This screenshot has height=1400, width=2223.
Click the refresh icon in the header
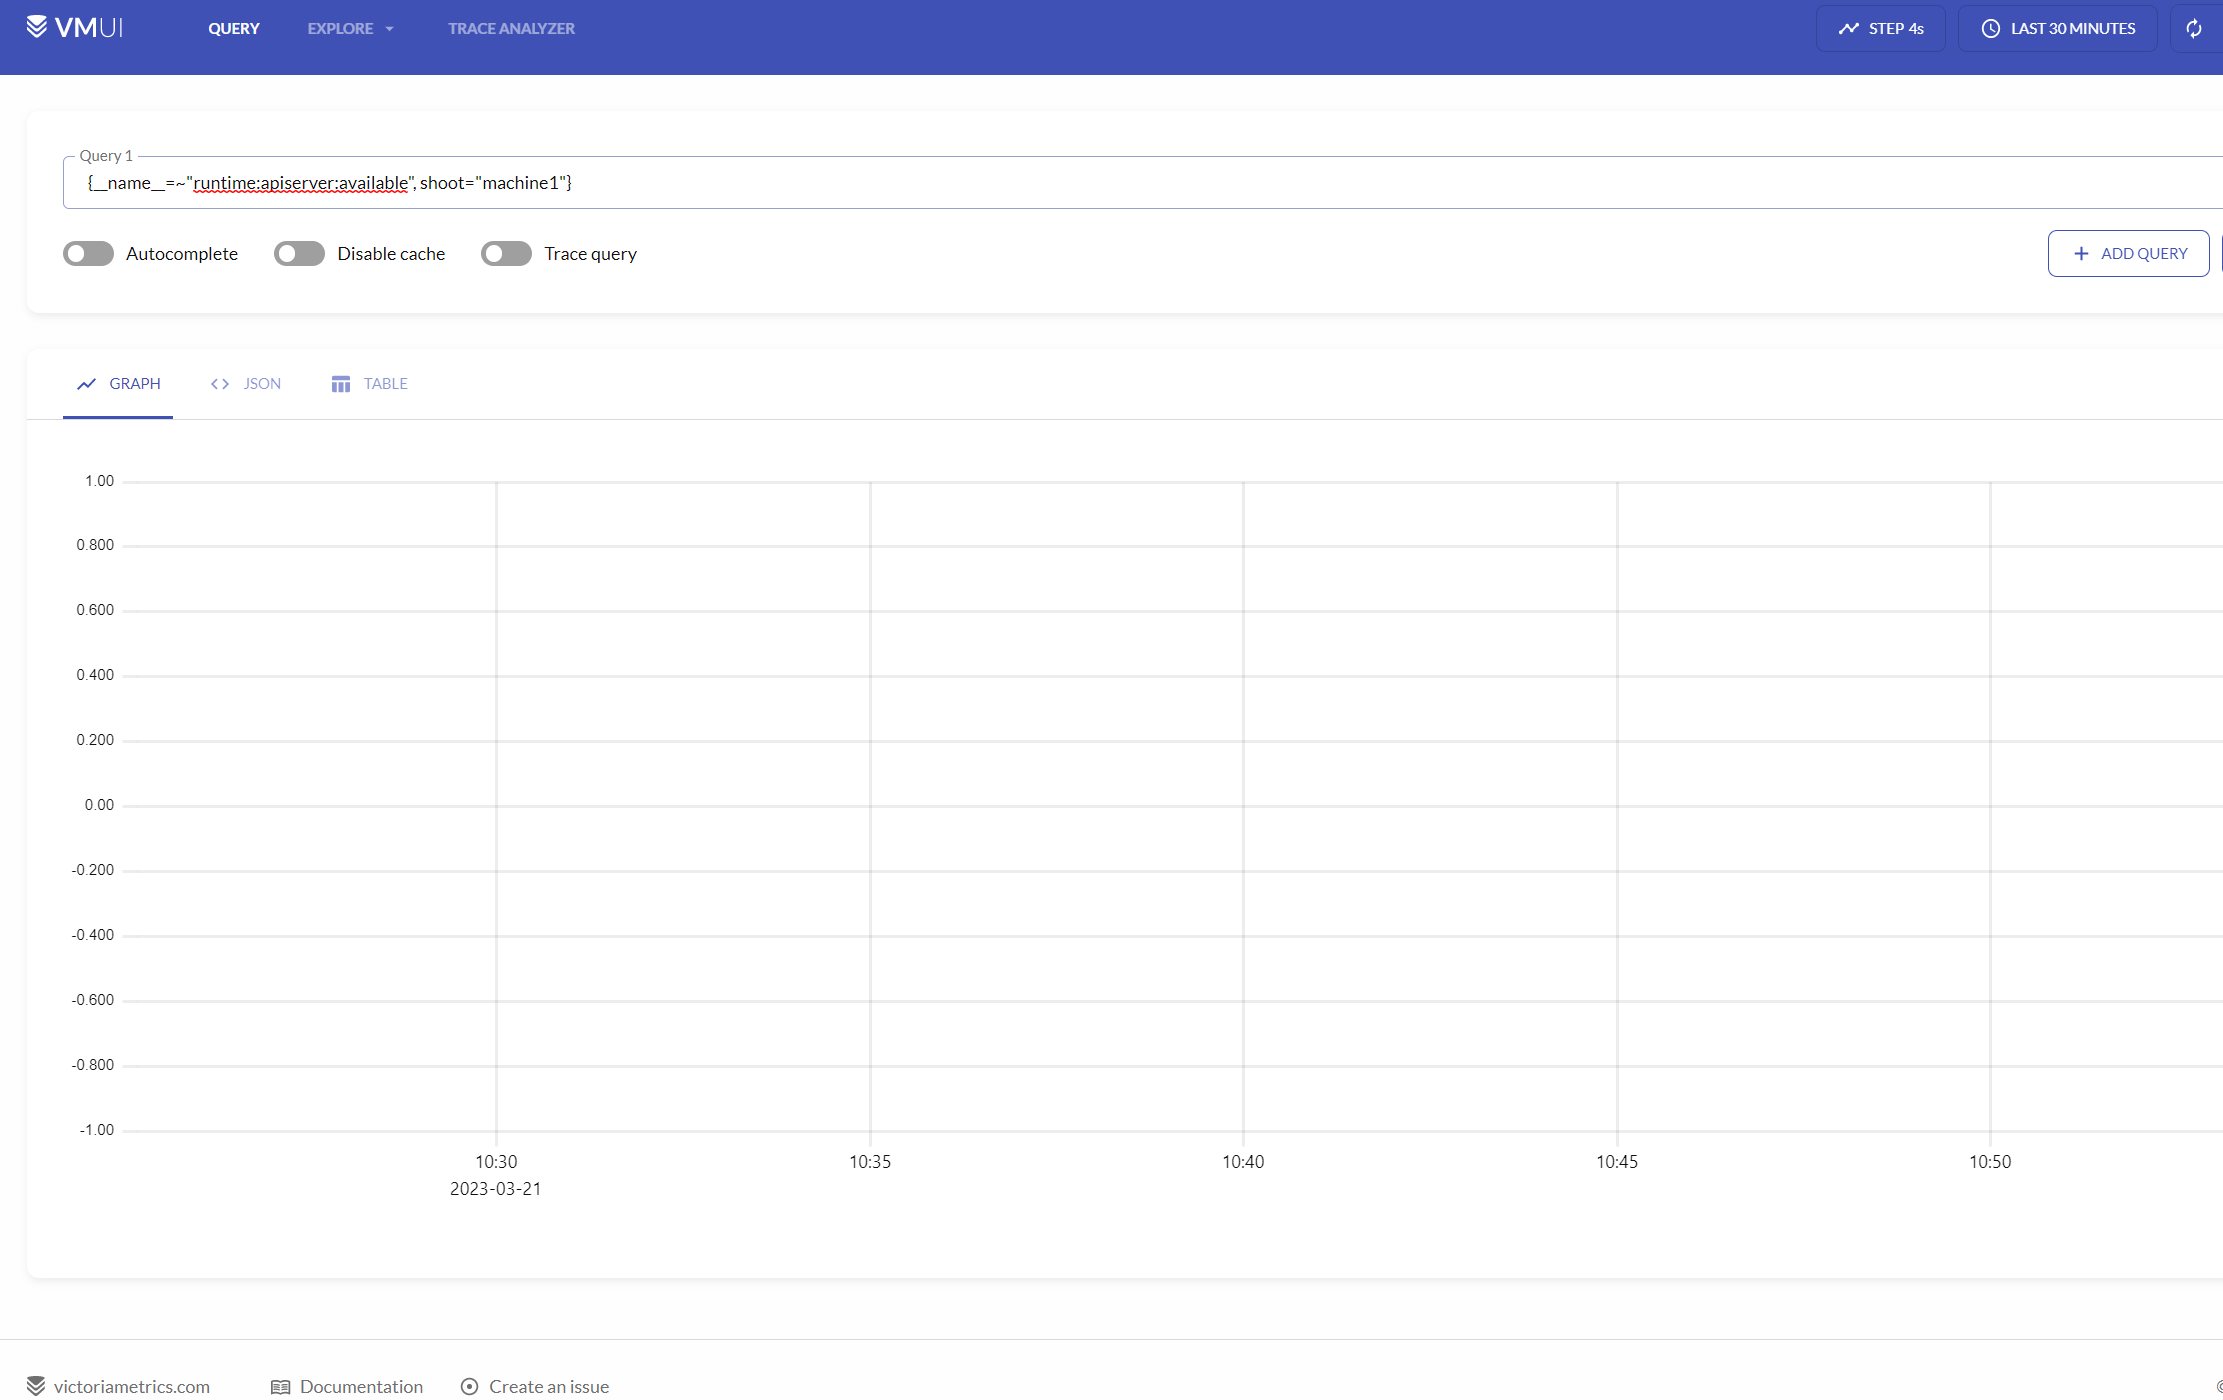tap(2194, 28)
